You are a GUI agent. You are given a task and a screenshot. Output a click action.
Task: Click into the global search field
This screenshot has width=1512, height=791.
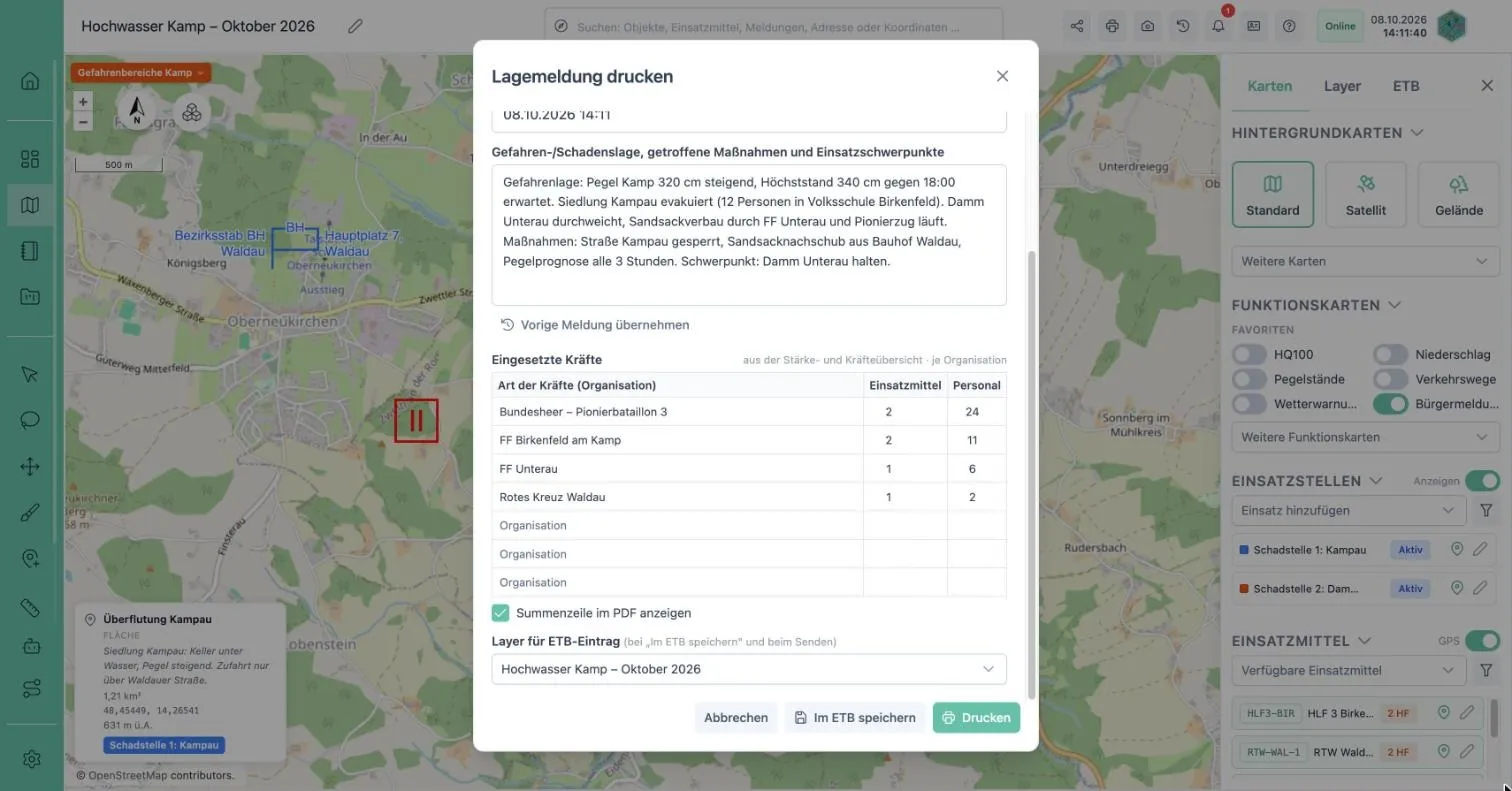pyautogui.click(x=773, y=27)
